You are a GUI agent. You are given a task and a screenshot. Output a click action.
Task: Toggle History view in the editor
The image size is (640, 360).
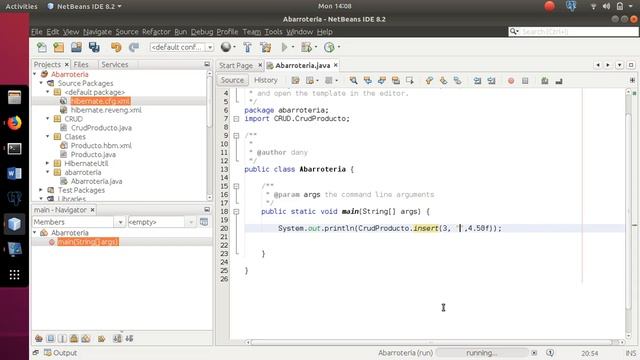[266, 80]
